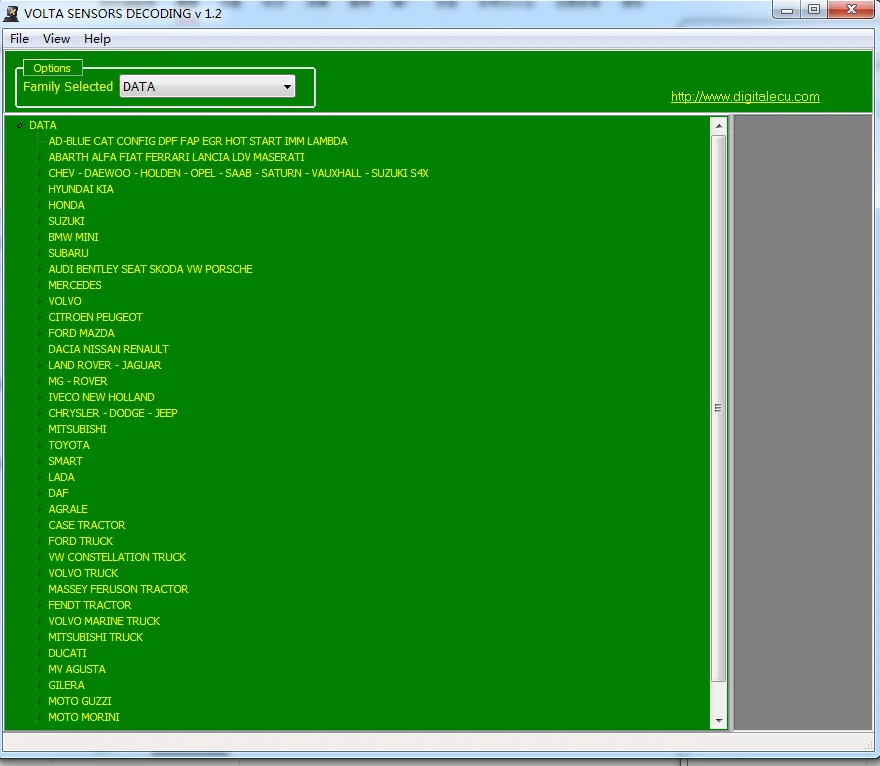Select the AGRALE tree item
The image size is (880, 766).
click(68, 509)
